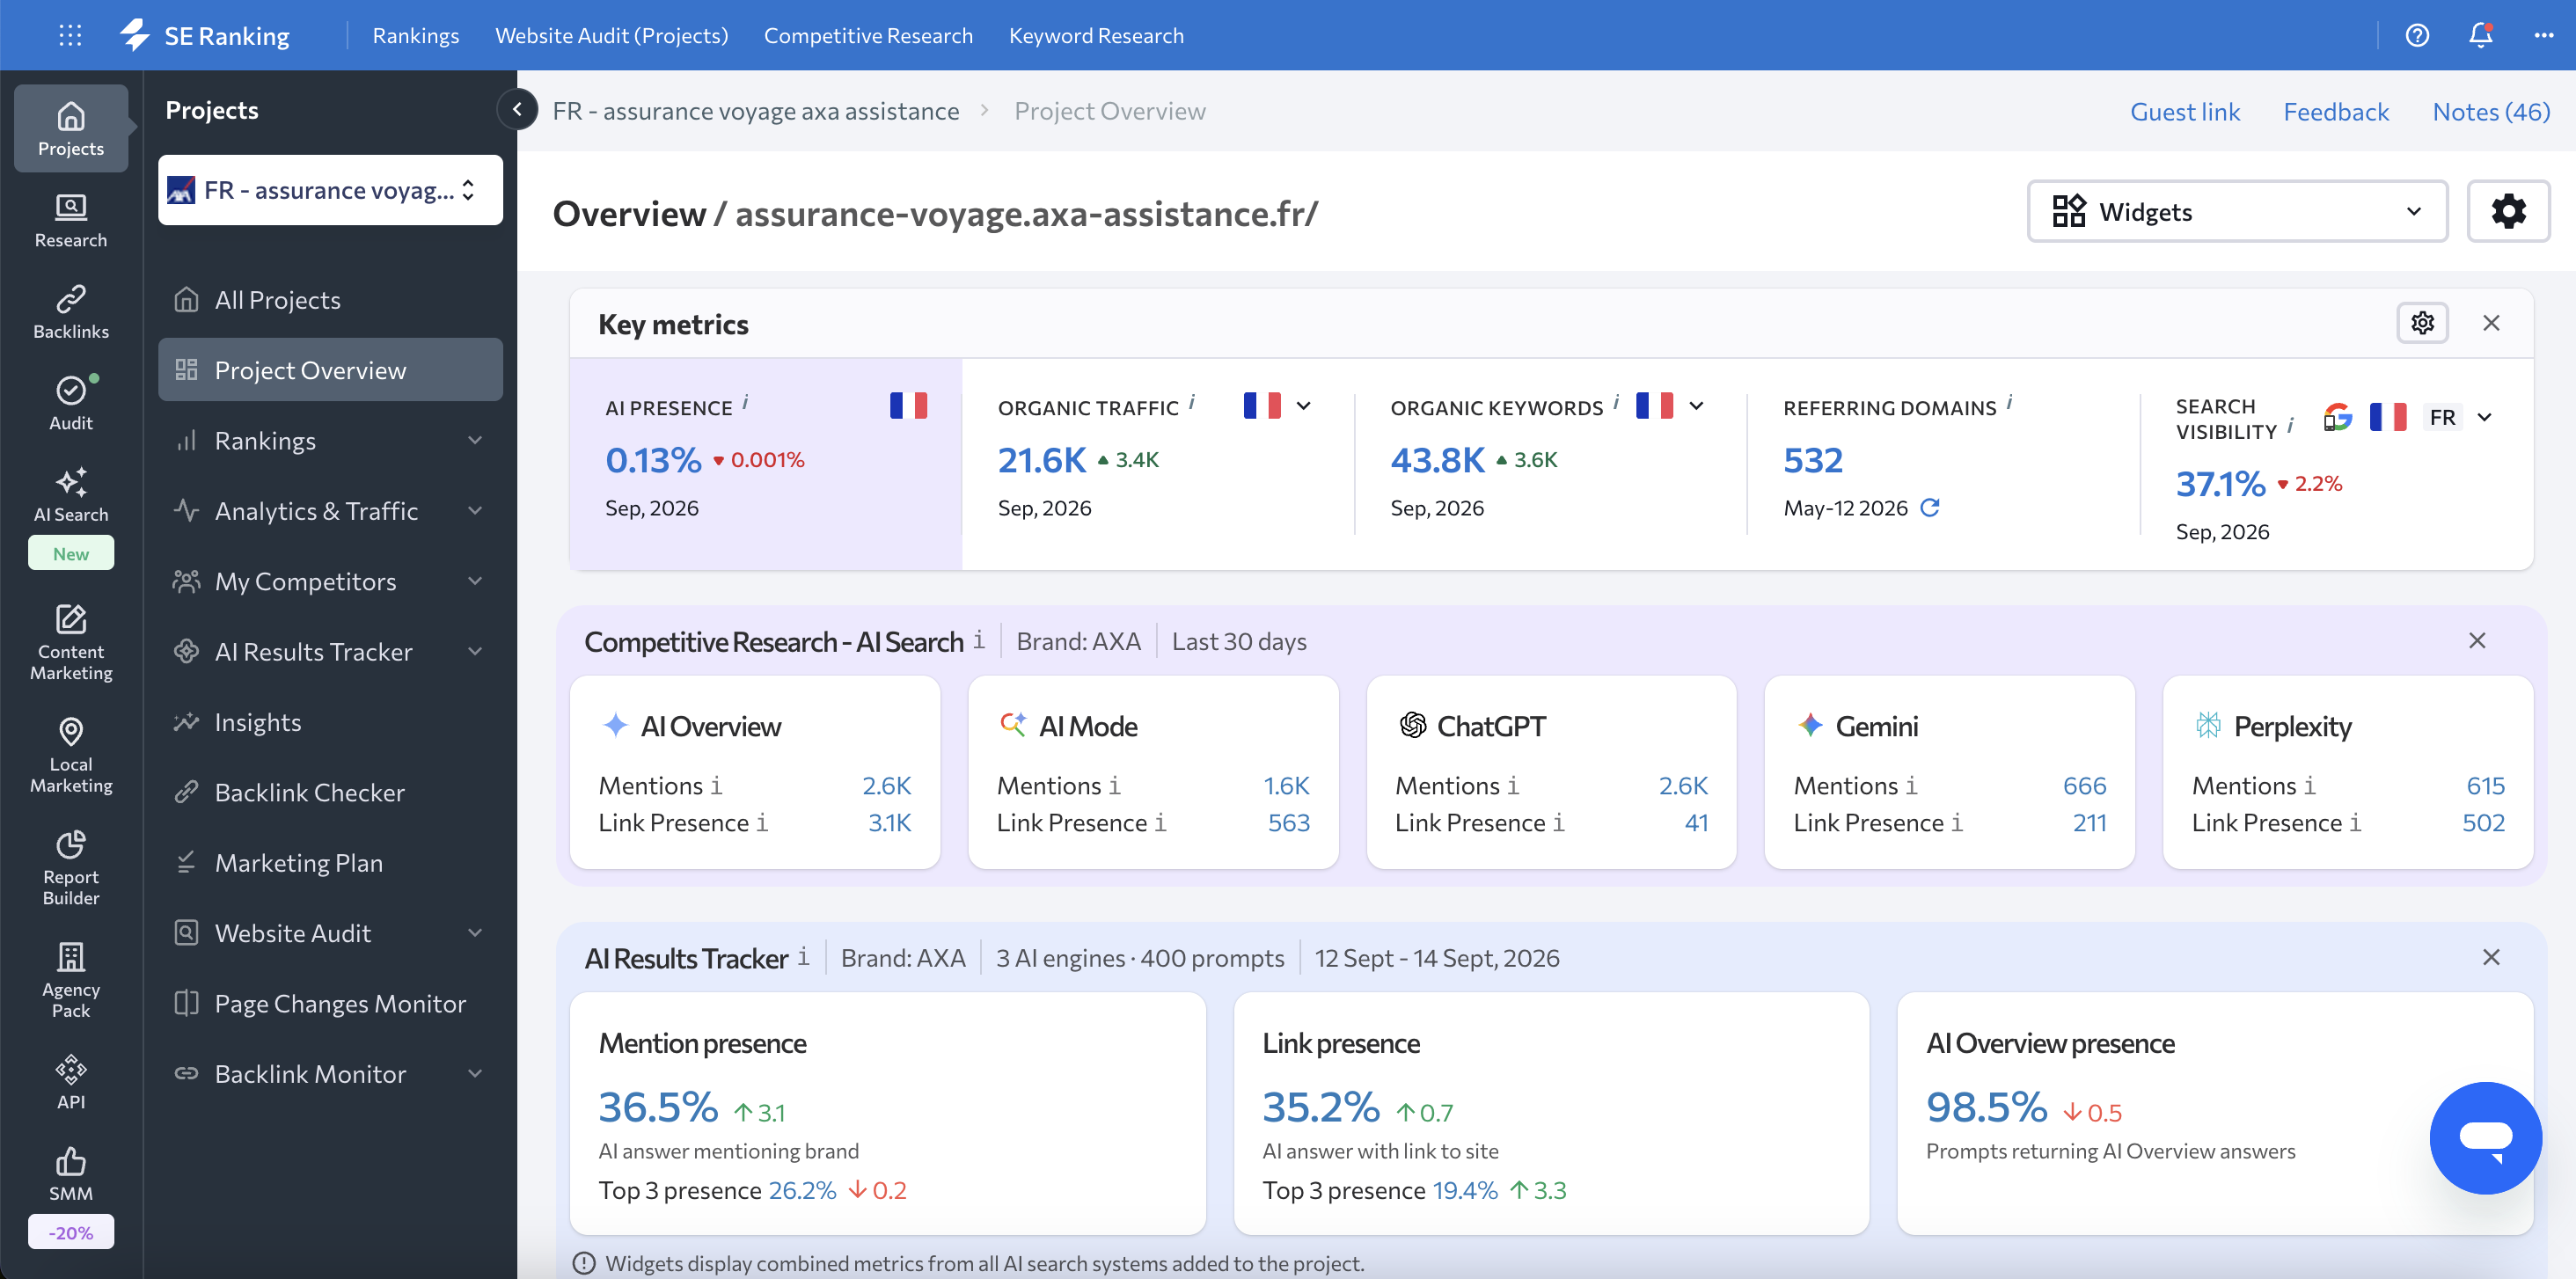Open Insights in sidebar
2576x1279 pixels.
(x=330, y=722)
